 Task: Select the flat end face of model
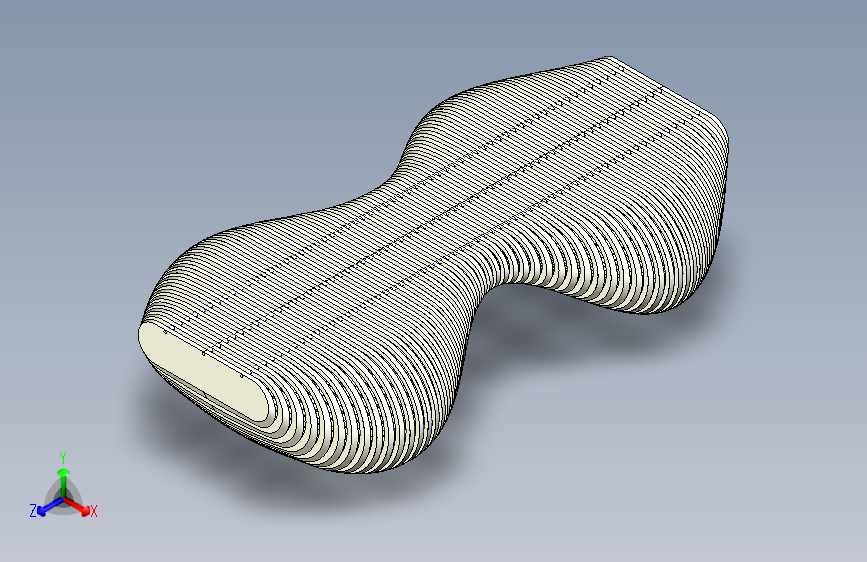click(x=203, y=372)
